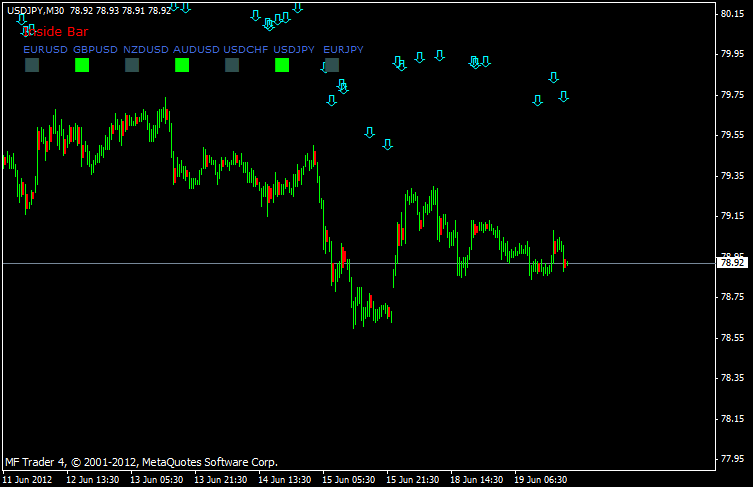Screen dimensions: 753x487
Task: Click the 79.75 price axis label
Action: coord(732,95)
